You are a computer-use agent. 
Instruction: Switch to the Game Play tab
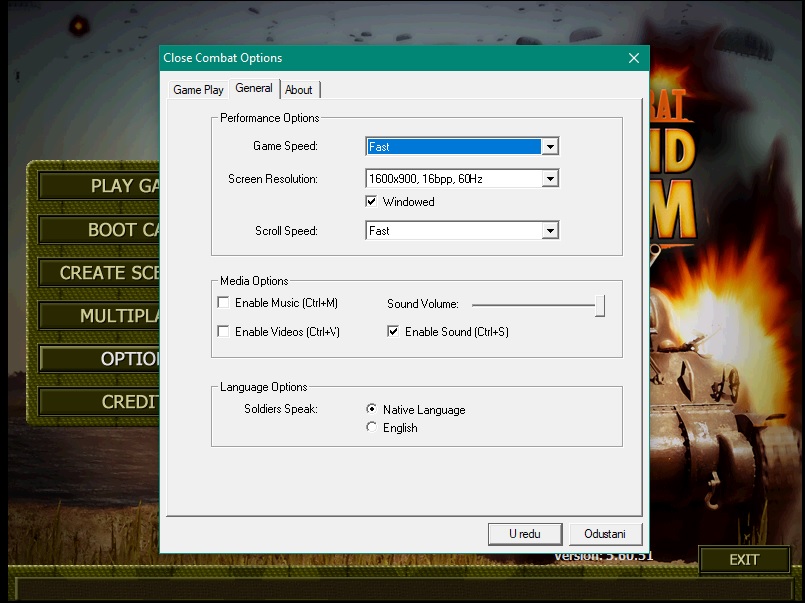[198, 90]
